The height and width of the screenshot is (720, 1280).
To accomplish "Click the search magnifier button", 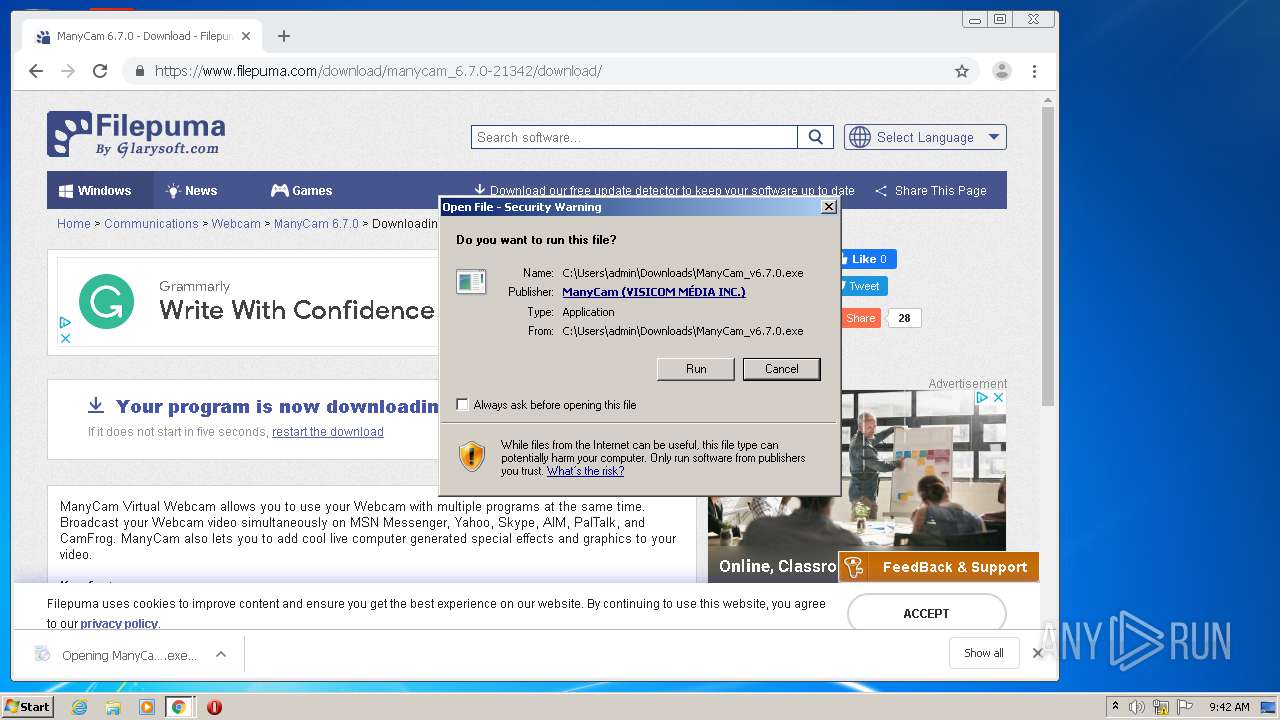I will pyautogui.click(x=815, y=137).
